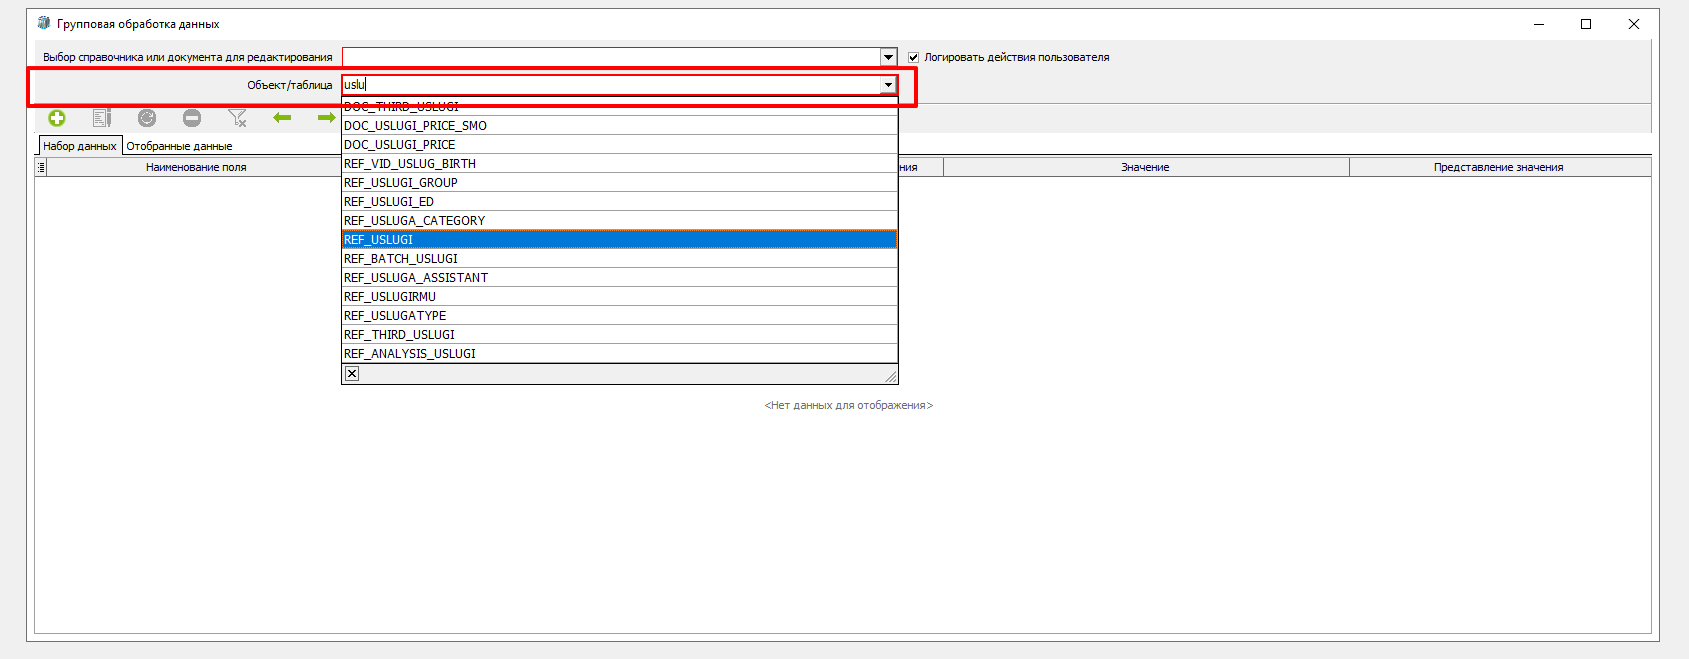Viewport: 1689px width, 659px height.
Task: Click the column chooser icon in grid header
Action: (x=41, y=167)
